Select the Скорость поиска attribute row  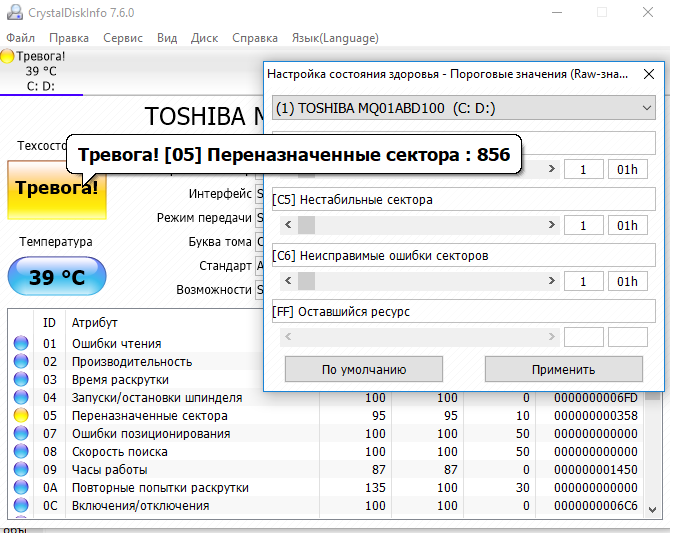pos(327,452)
